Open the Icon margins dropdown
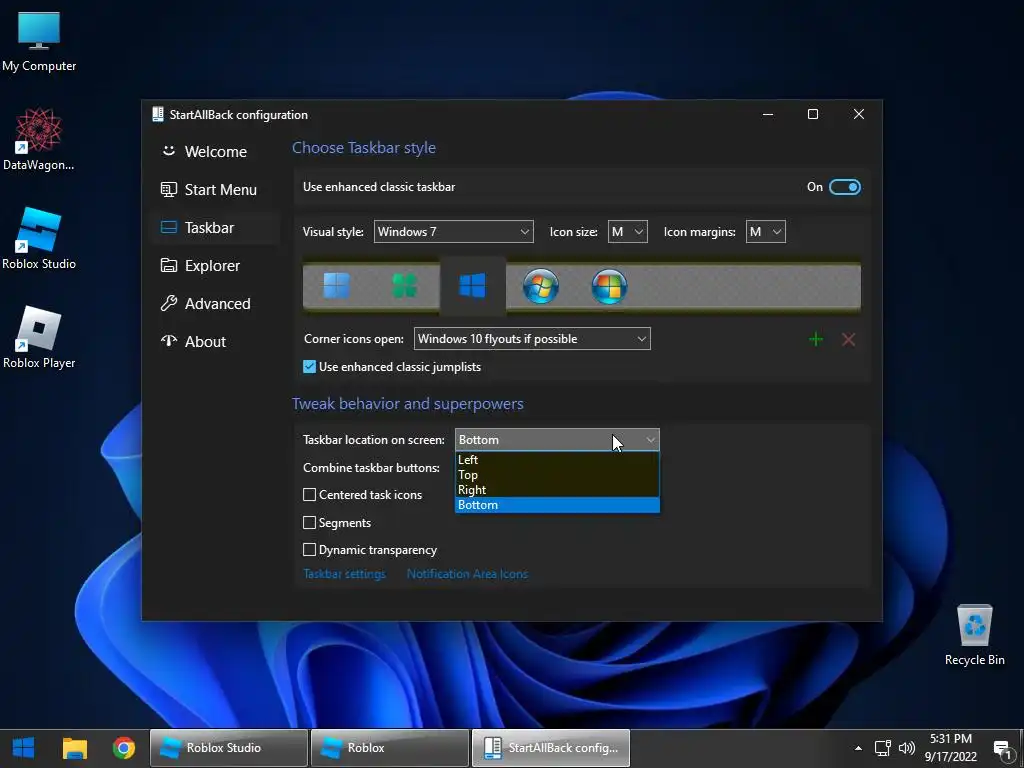 [x=765, y=232]
